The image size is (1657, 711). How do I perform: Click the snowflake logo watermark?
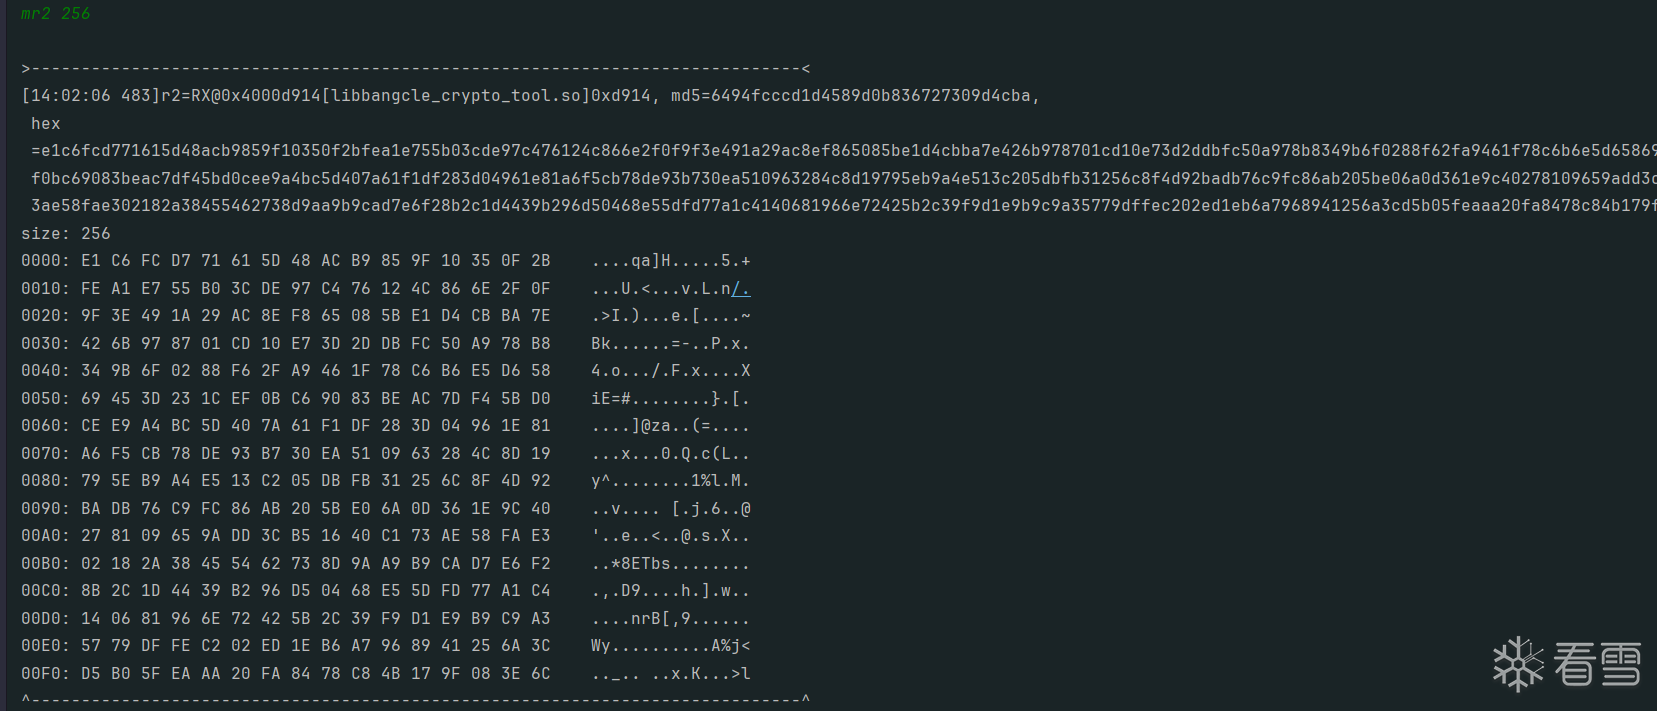click(x=1518, y=663)
